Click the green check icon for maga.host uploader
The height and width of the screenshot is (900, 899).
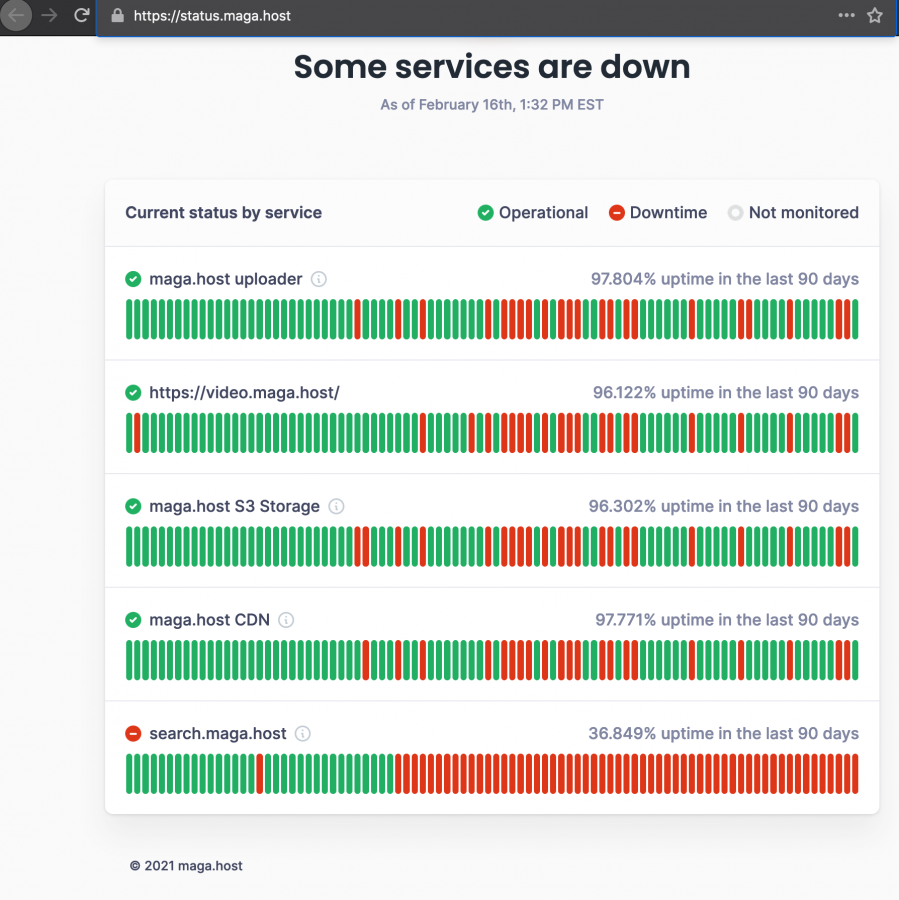point(133,279)
